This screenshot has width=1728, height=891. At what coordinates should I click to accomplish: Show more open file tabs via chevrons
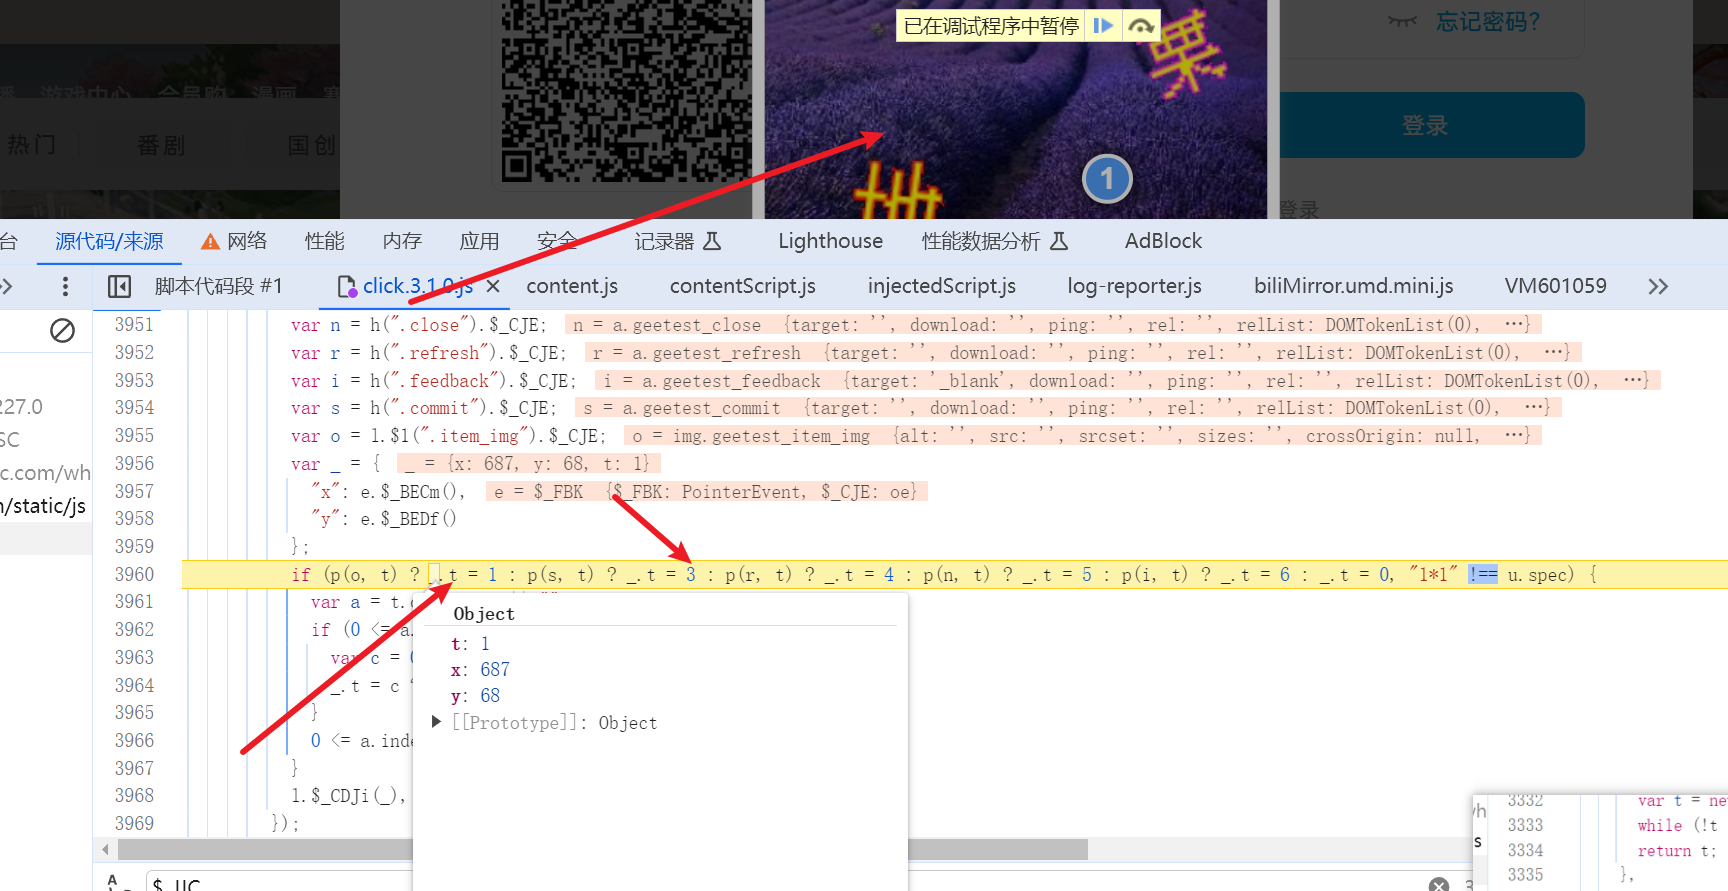pos(1657,287)
